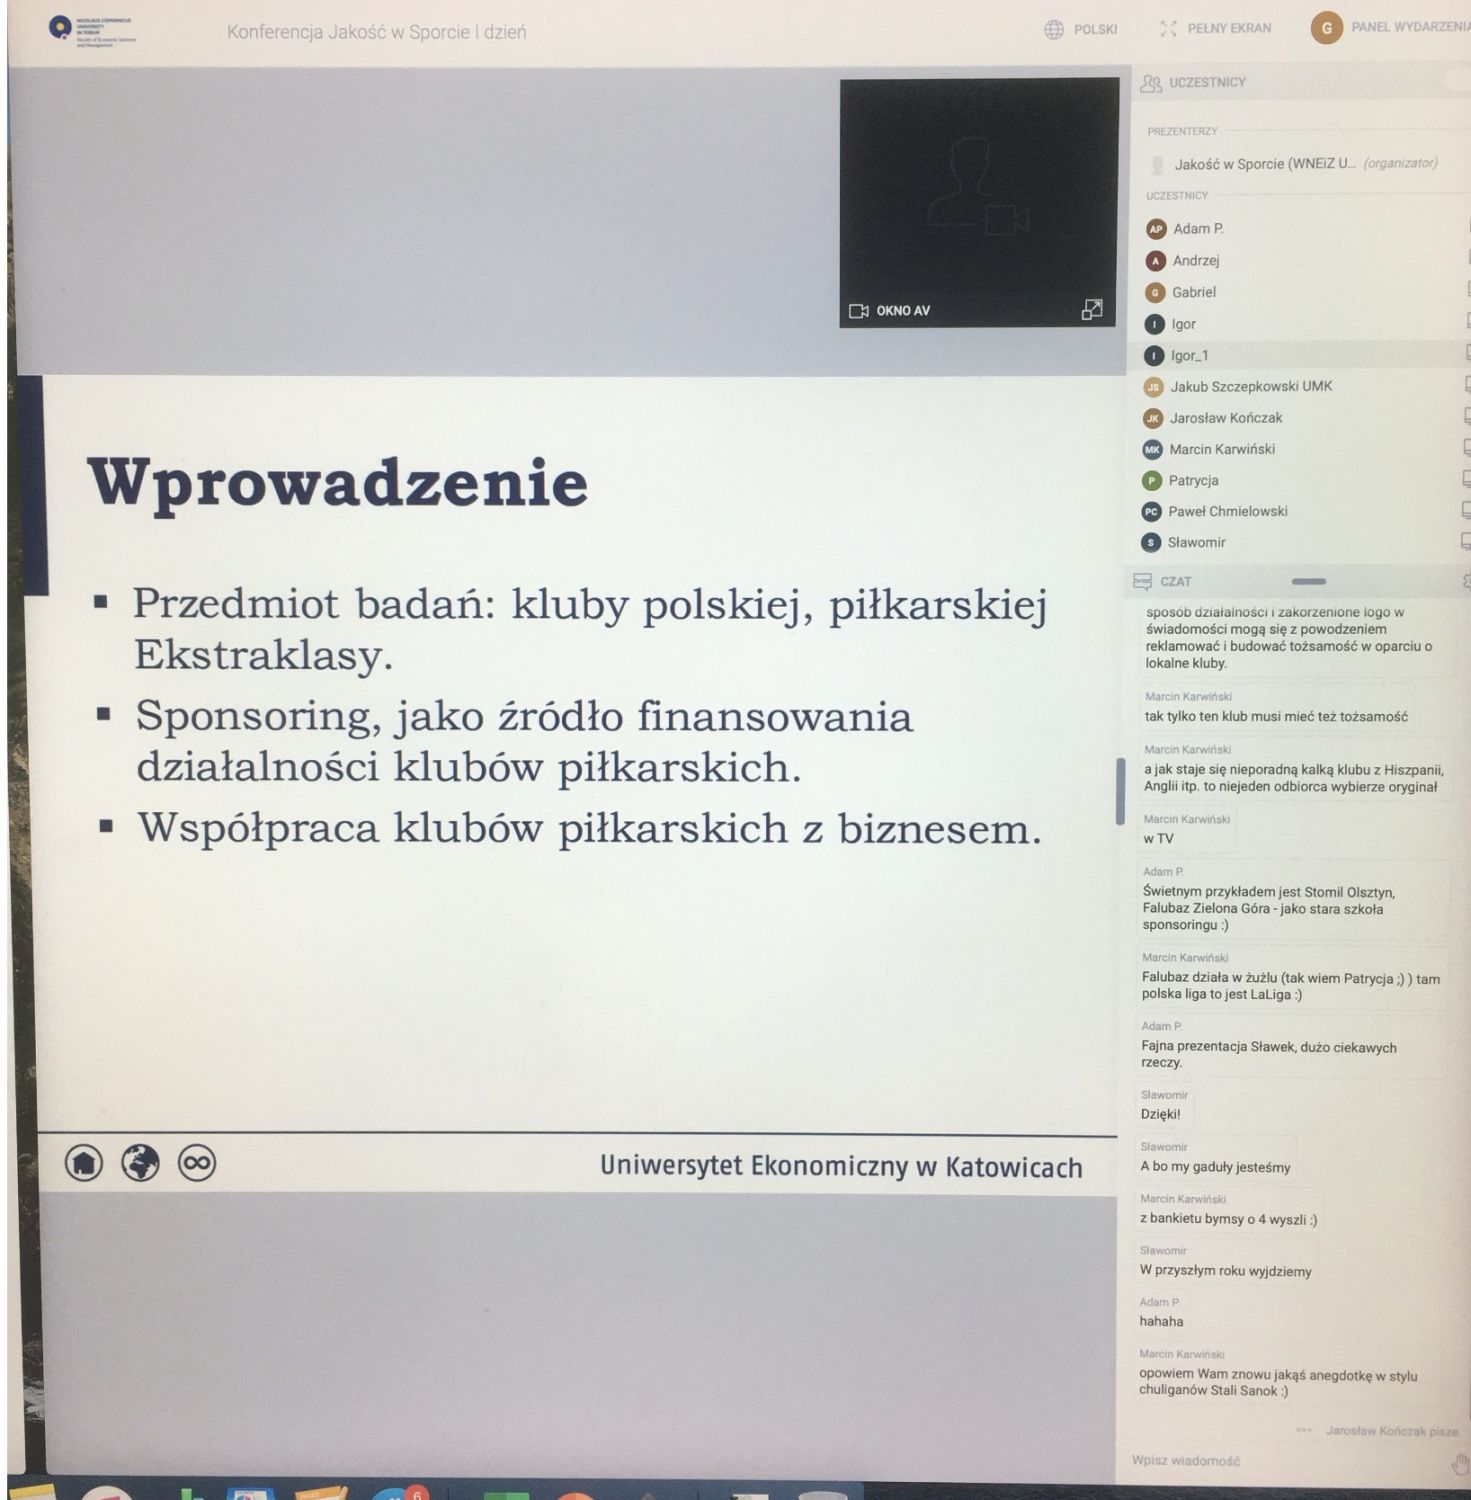
Task: Click the globe icon on the slide footer
Action: tap(140, 1163)
